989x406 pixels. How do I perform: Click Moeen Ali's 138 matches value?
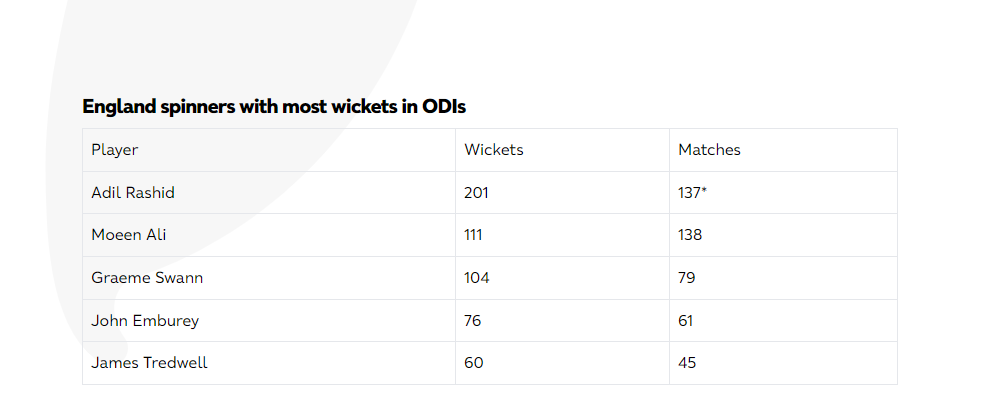point(690,235)
